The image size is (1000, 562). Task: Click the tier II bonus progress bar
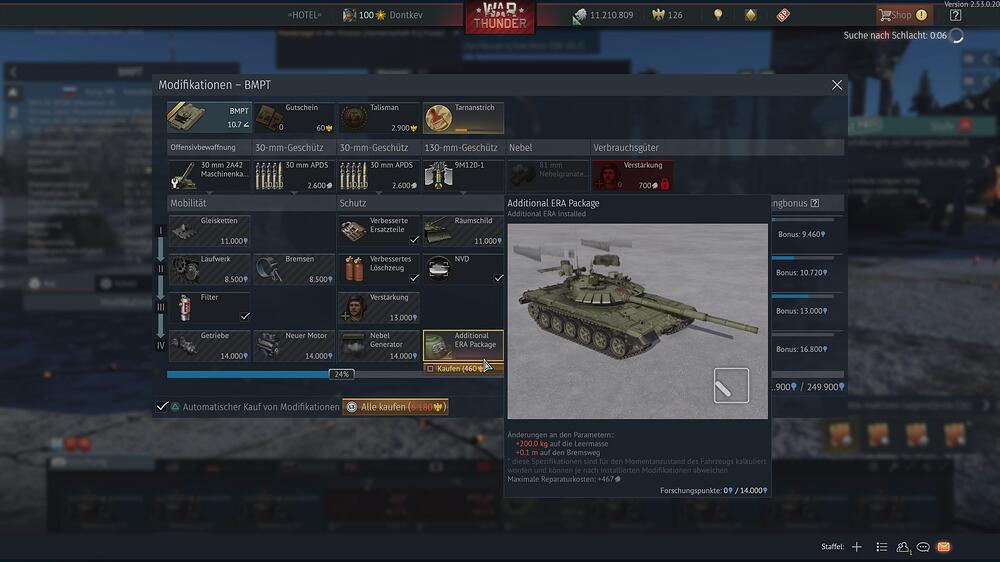[803, 258]
